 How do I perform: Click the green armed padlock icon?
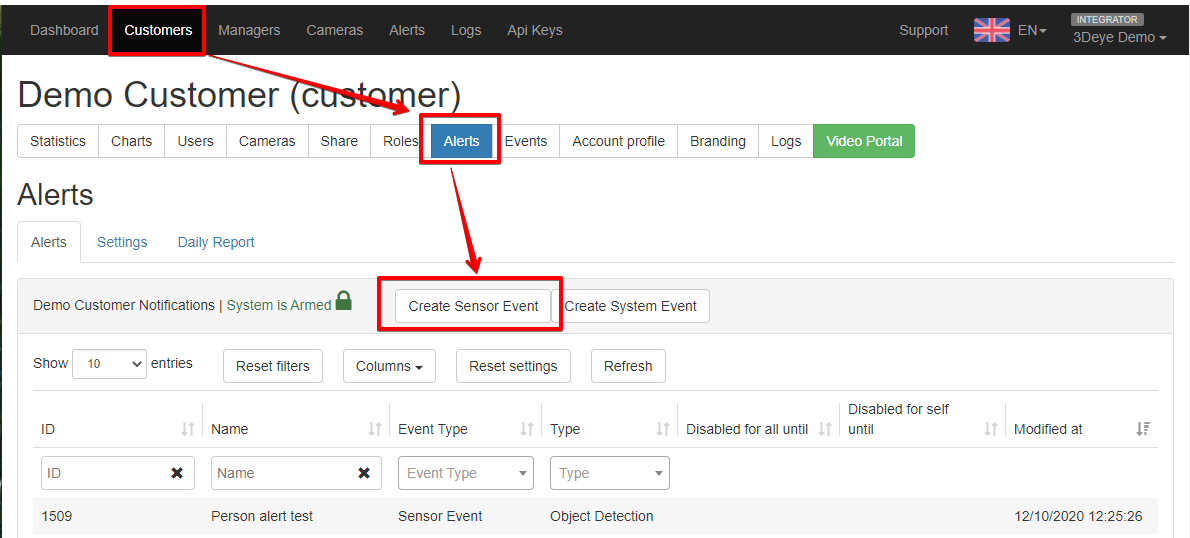coord(344,301)
